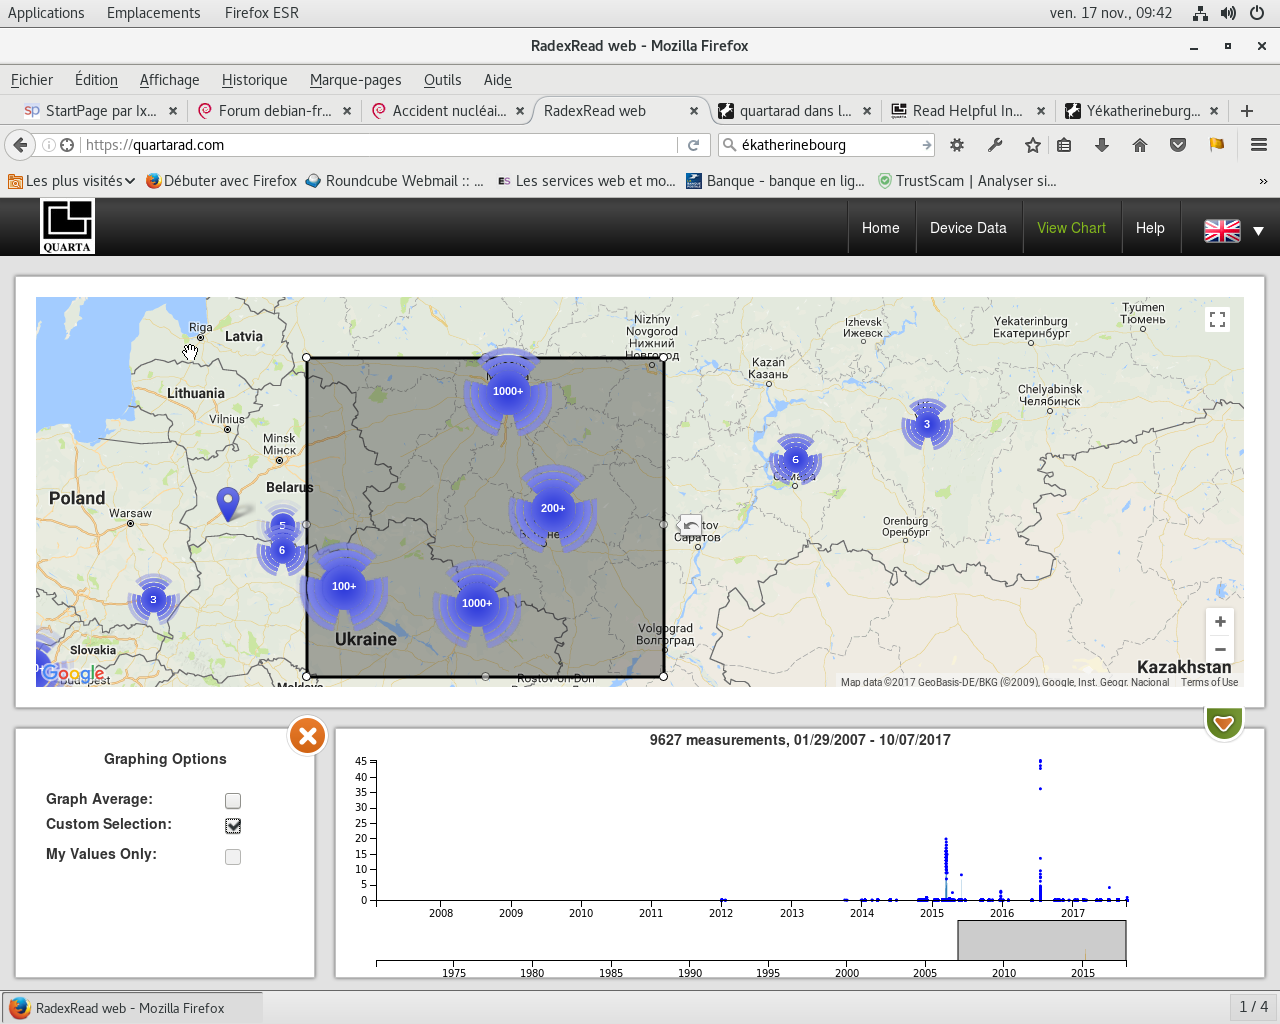This screenshot has height=1024, width=1280.
Task: Click the Terms of Use map link
Action: click(x=1209, y=682)
